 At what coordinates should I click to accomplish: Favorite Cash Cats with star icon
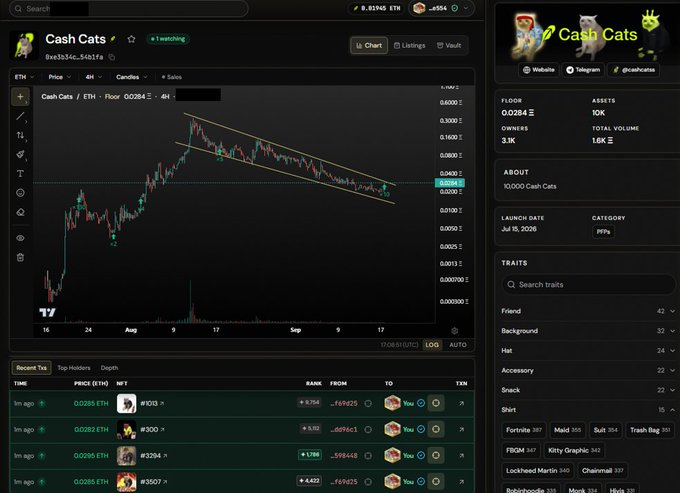(131, 39)
